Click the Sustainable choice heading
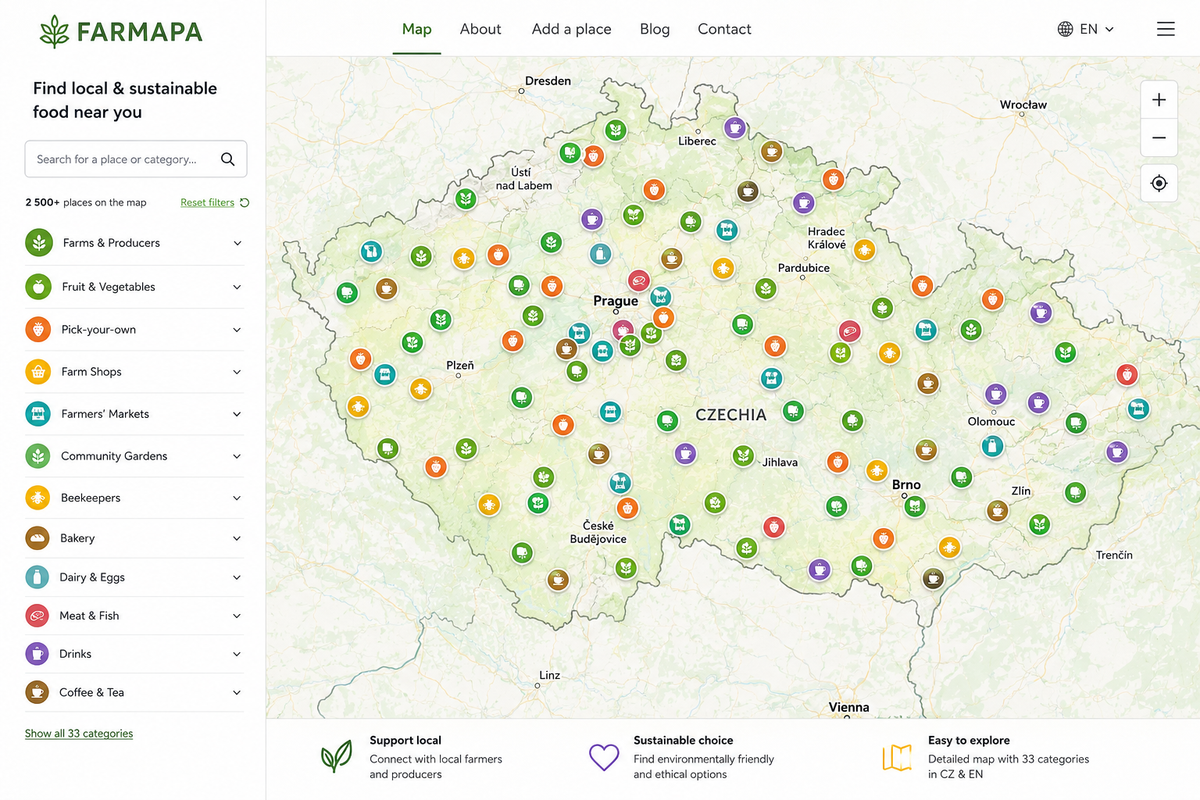This screenshot has height=800, width=1200. click(683, 740)
